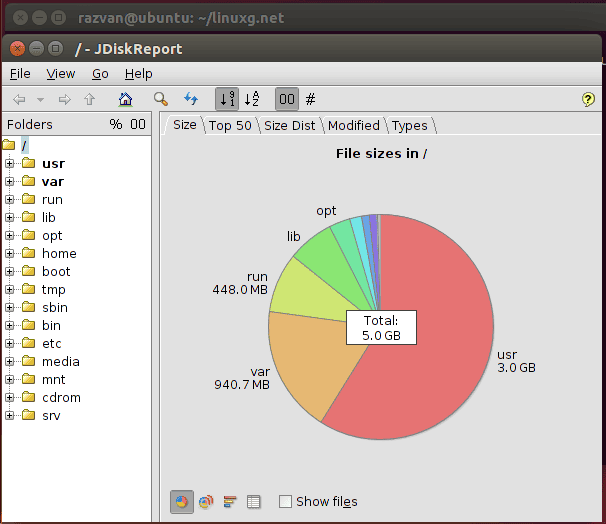Click the opt label on the pie chart
This screenshot has width=606, height=524.
(x=326, y=211)
